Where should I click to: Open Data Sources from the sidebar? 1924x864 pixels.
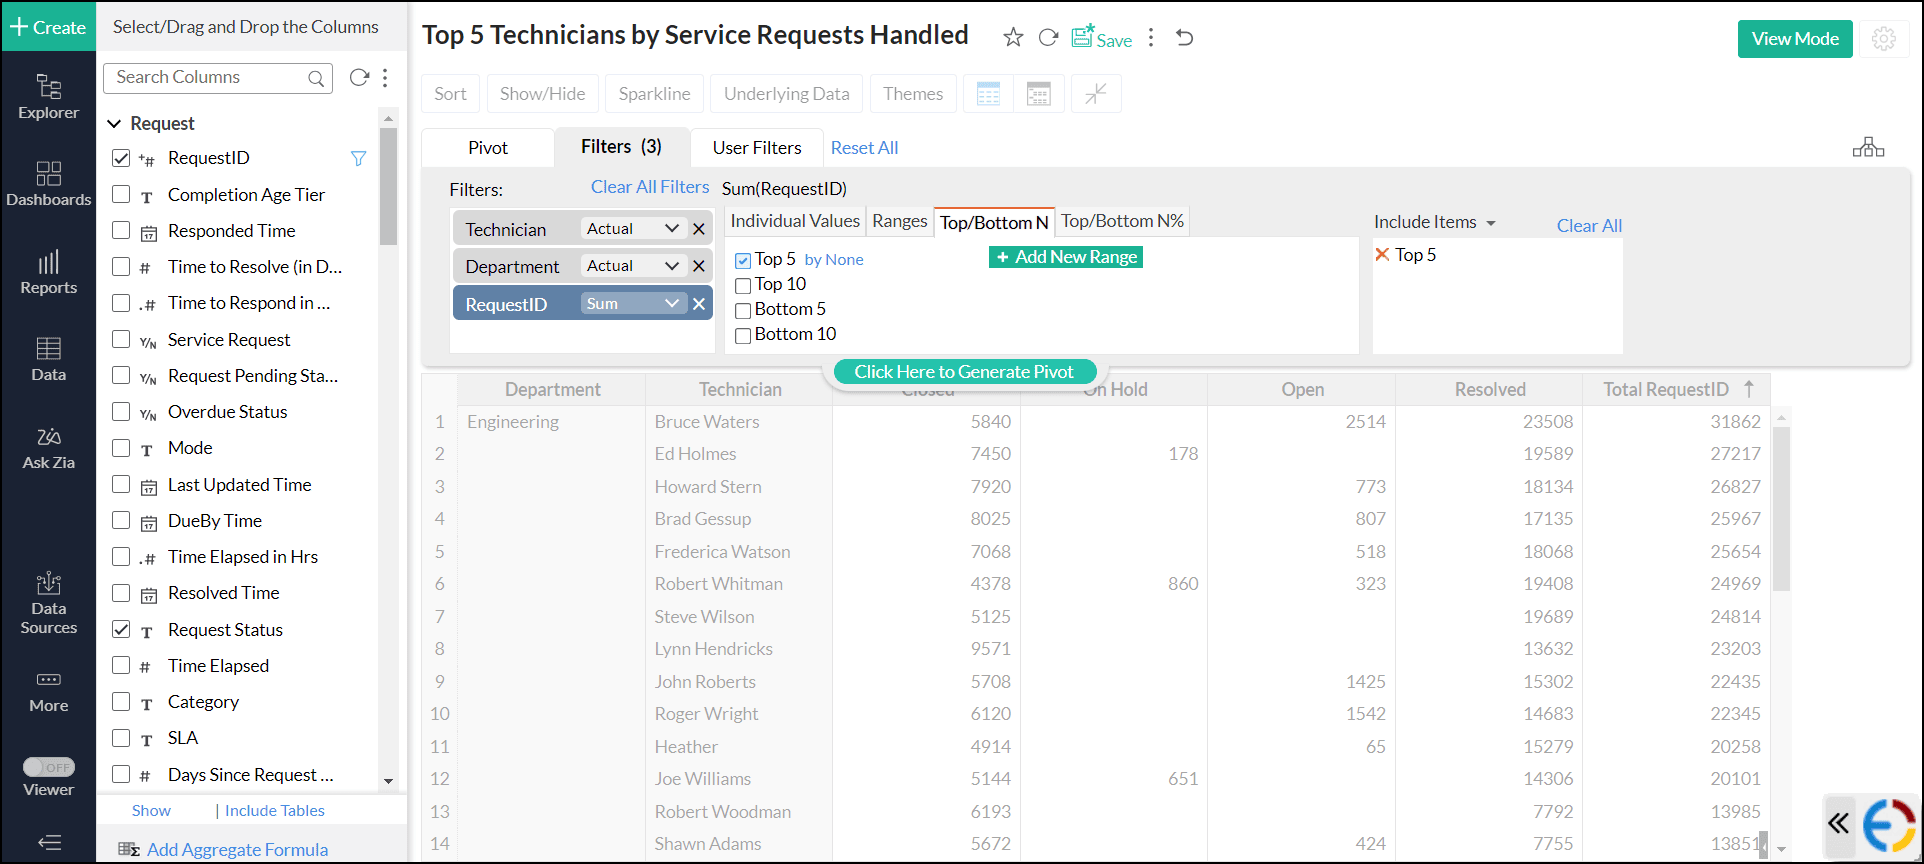click(48, 604)
